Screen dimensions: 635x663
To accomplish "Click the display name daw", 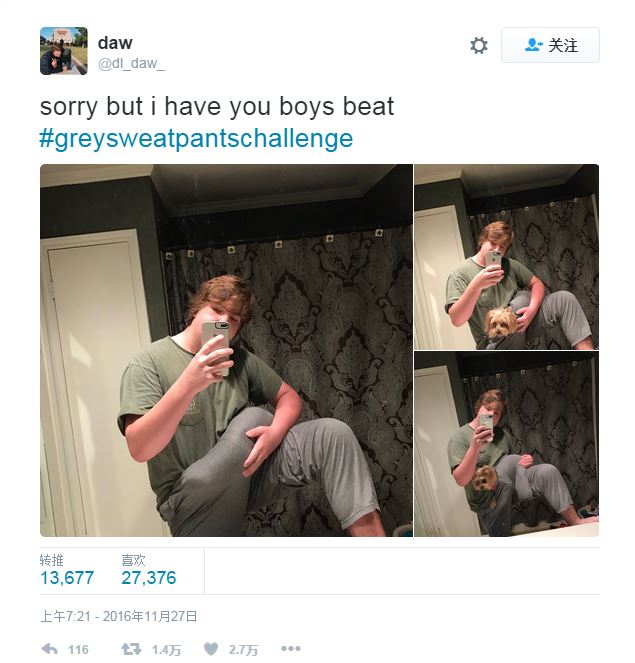I will (115, 43).
